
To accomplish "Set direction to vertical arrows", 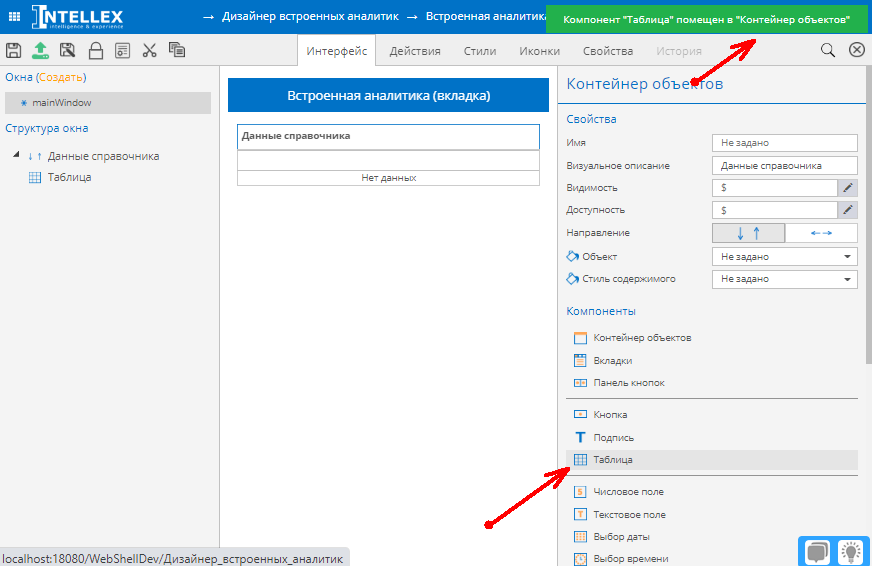I will pyautogui.click(x=749, y=233).
